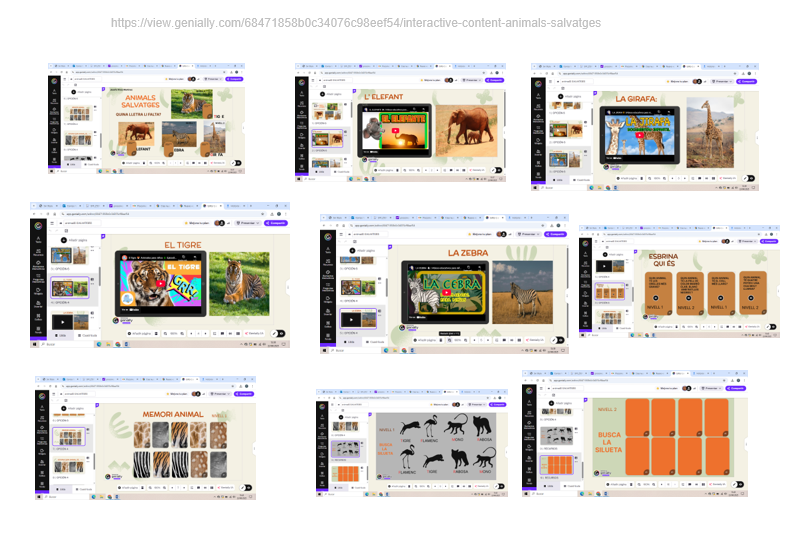
Task: Select Text tool in La Zebra editor sidebar
Action: tap(328, 250)
